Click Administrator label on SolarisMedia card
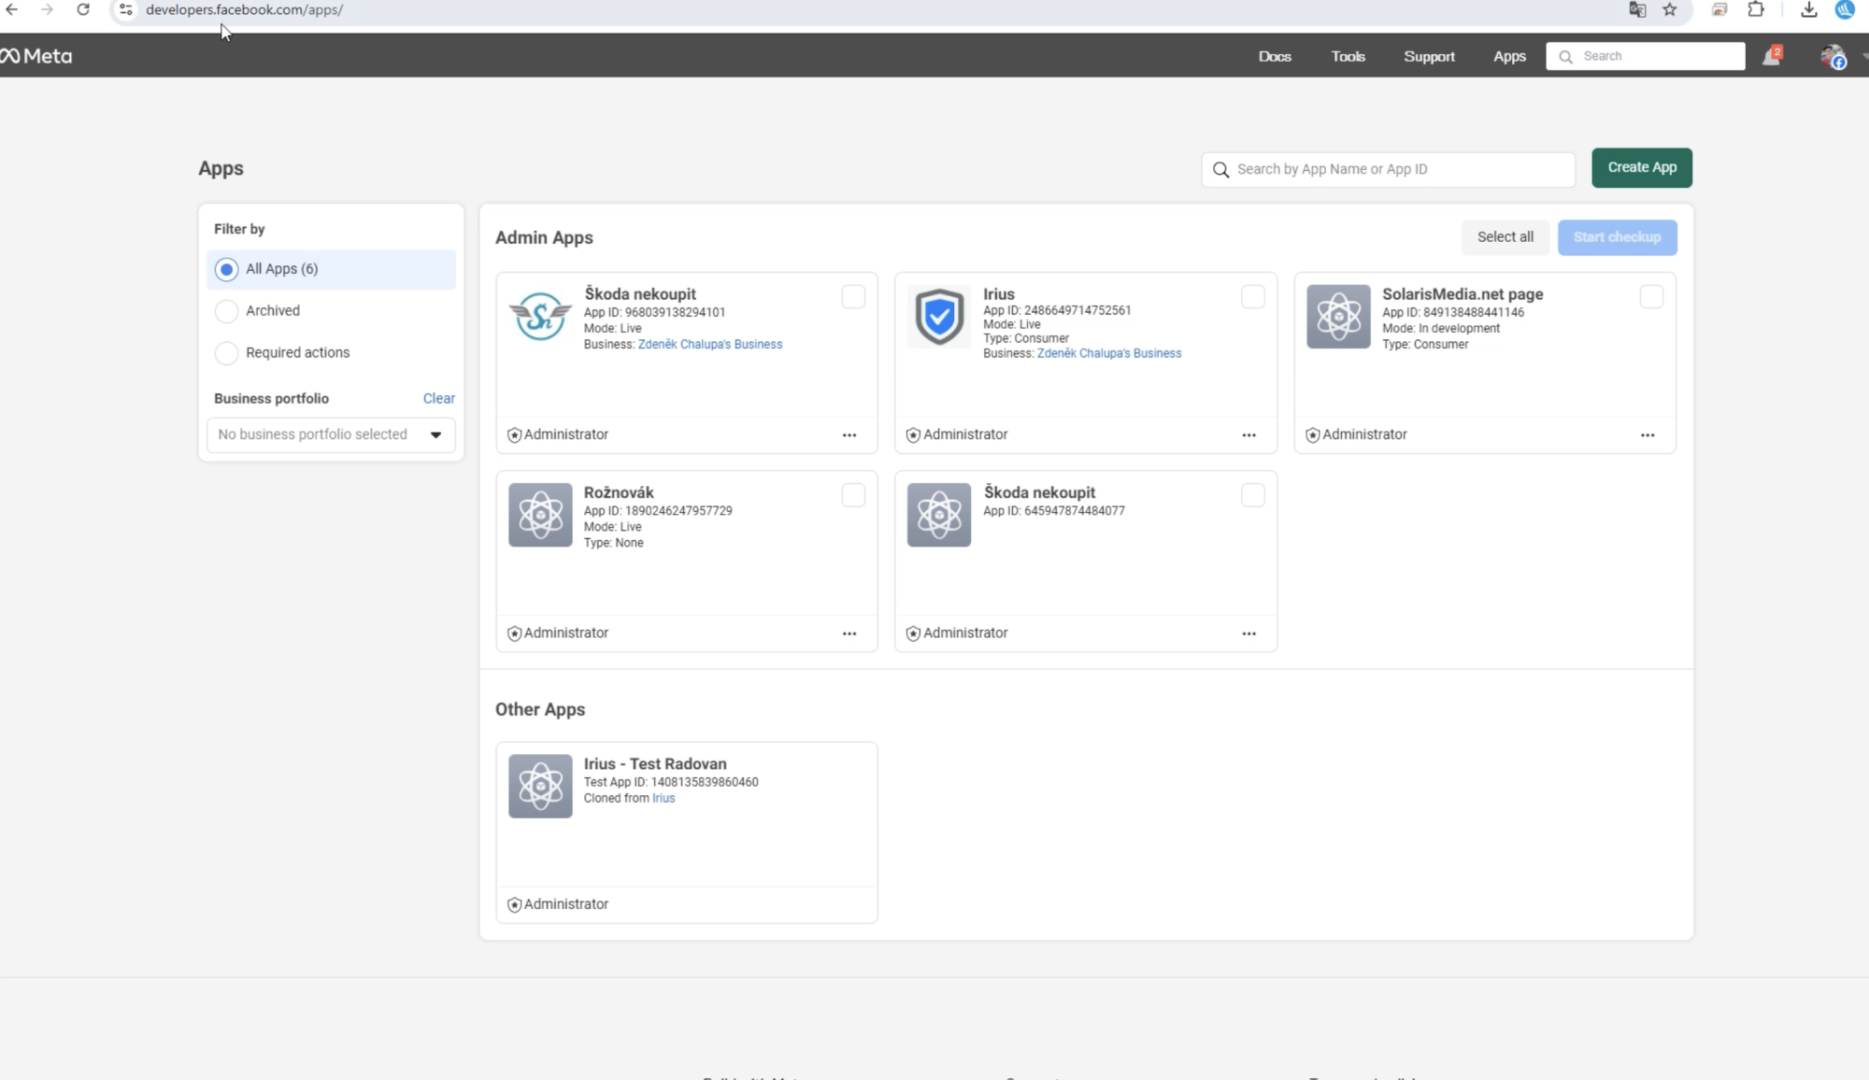1869x1080 pixels. pyautogui.click(x=1364, y=435)
